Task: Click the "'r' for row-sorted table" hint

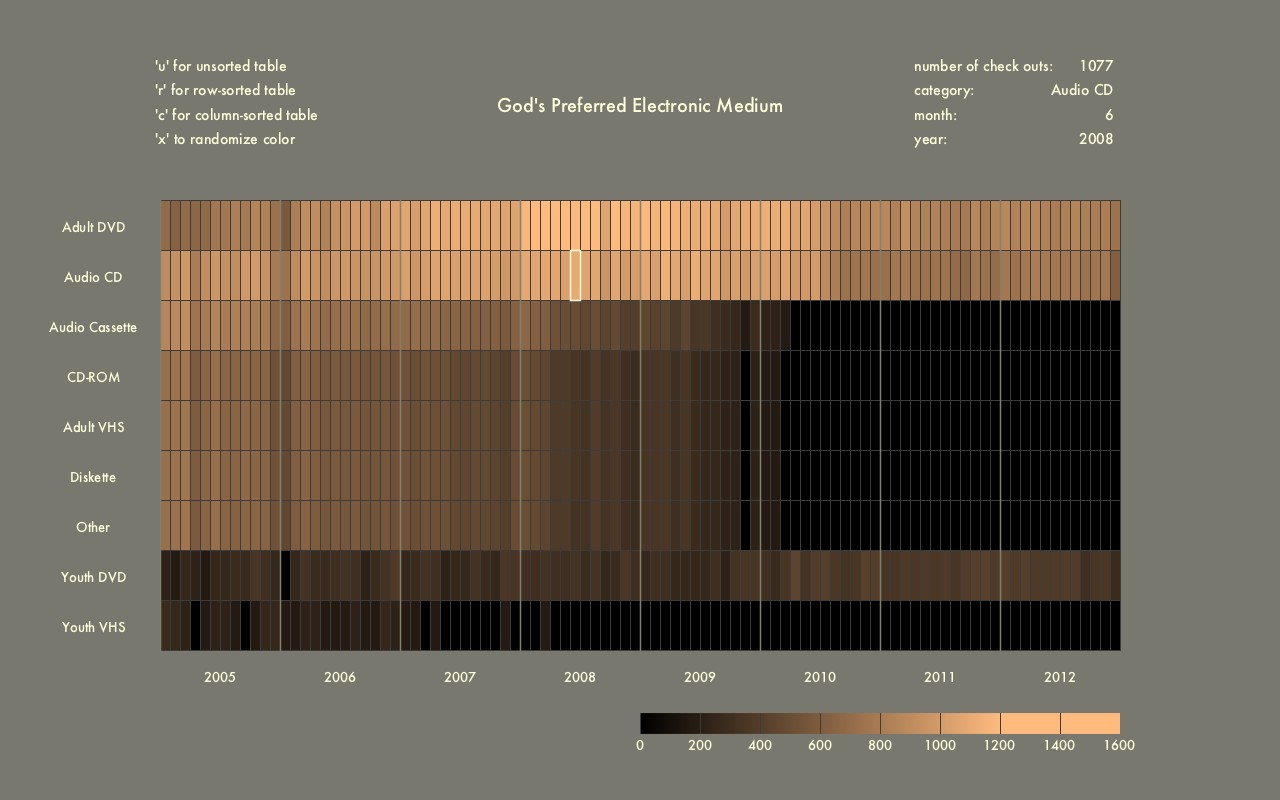Action: pos(225,90)
